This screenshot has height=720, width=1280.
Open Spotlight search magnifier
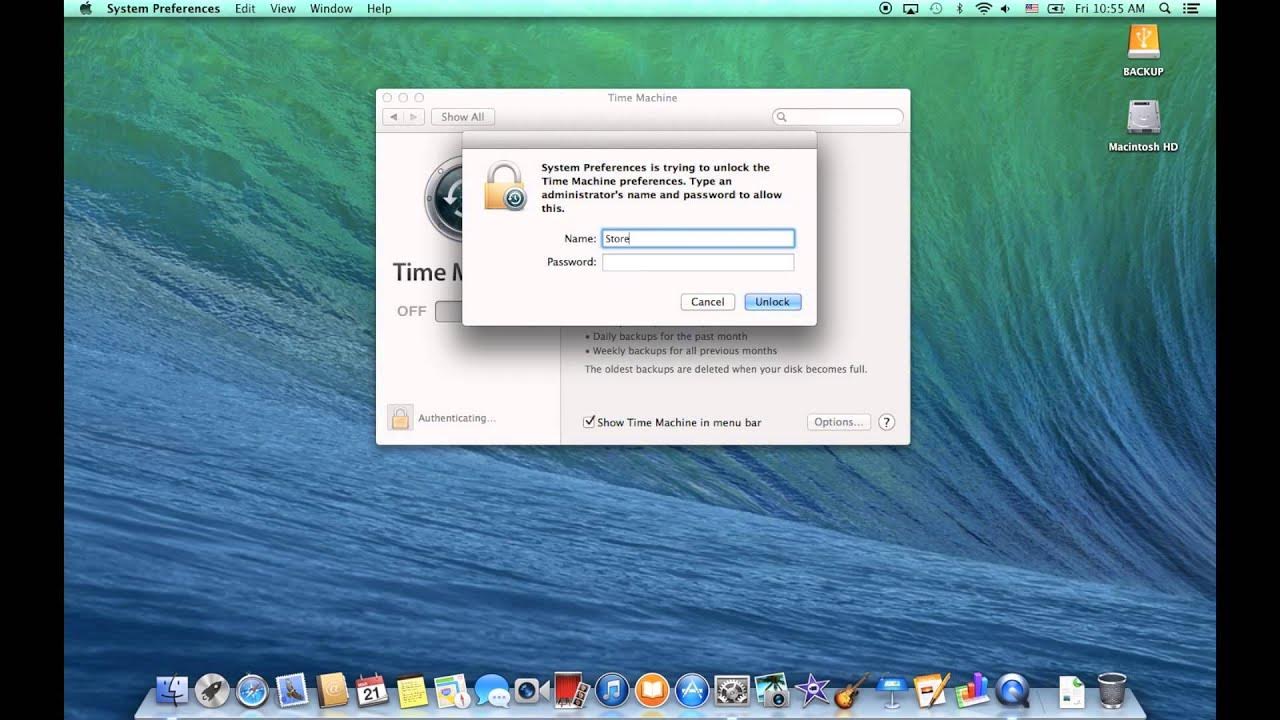click(1165, 8)
